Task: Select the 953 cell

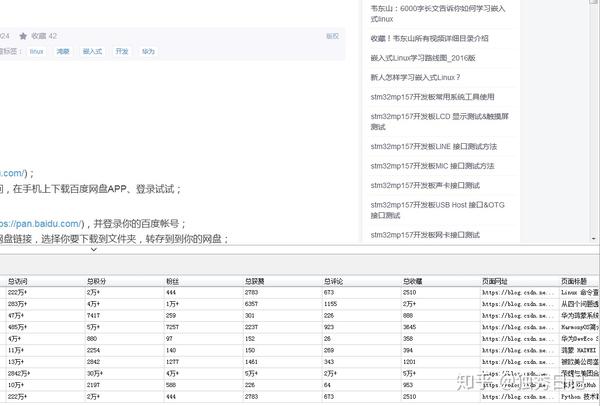Action: 440,385
